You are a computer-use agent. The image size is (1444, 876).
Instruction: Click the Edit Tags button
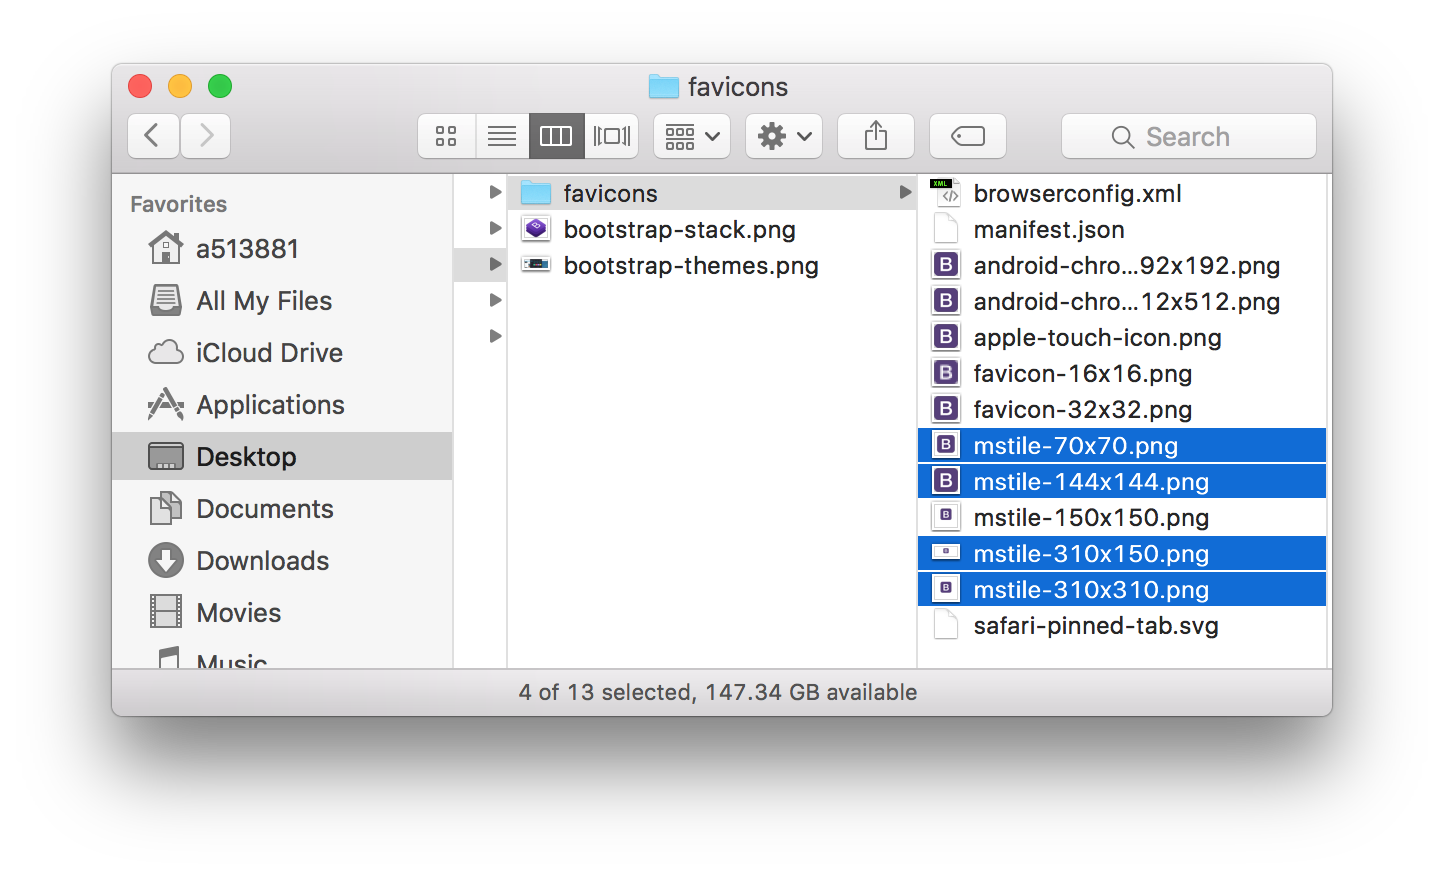click(x=968, y=136)
